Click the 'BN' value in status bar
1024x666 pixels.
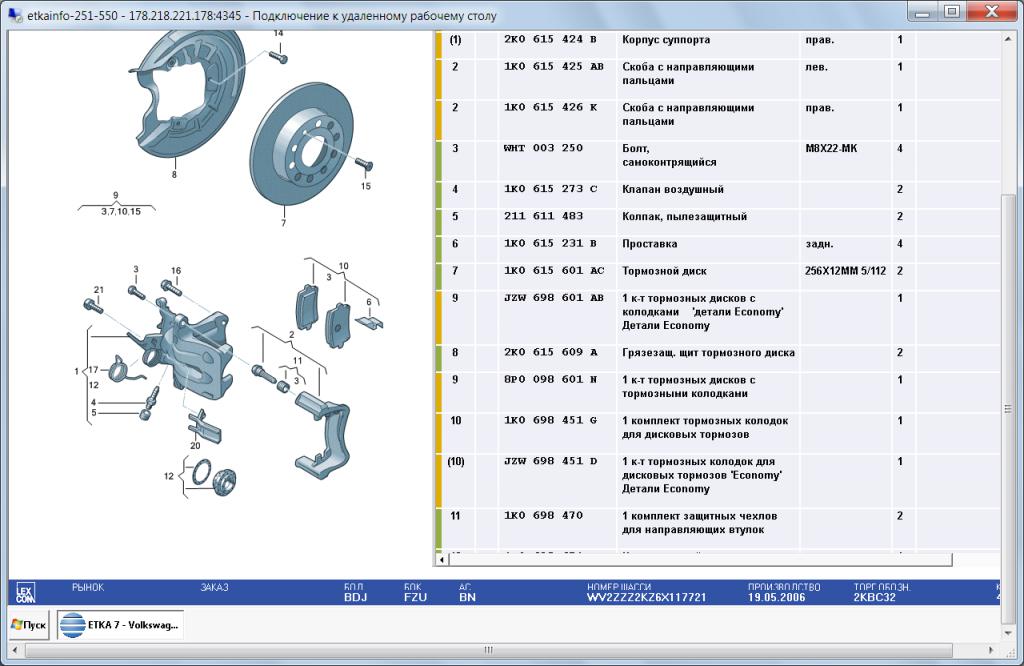click(467, 597)
